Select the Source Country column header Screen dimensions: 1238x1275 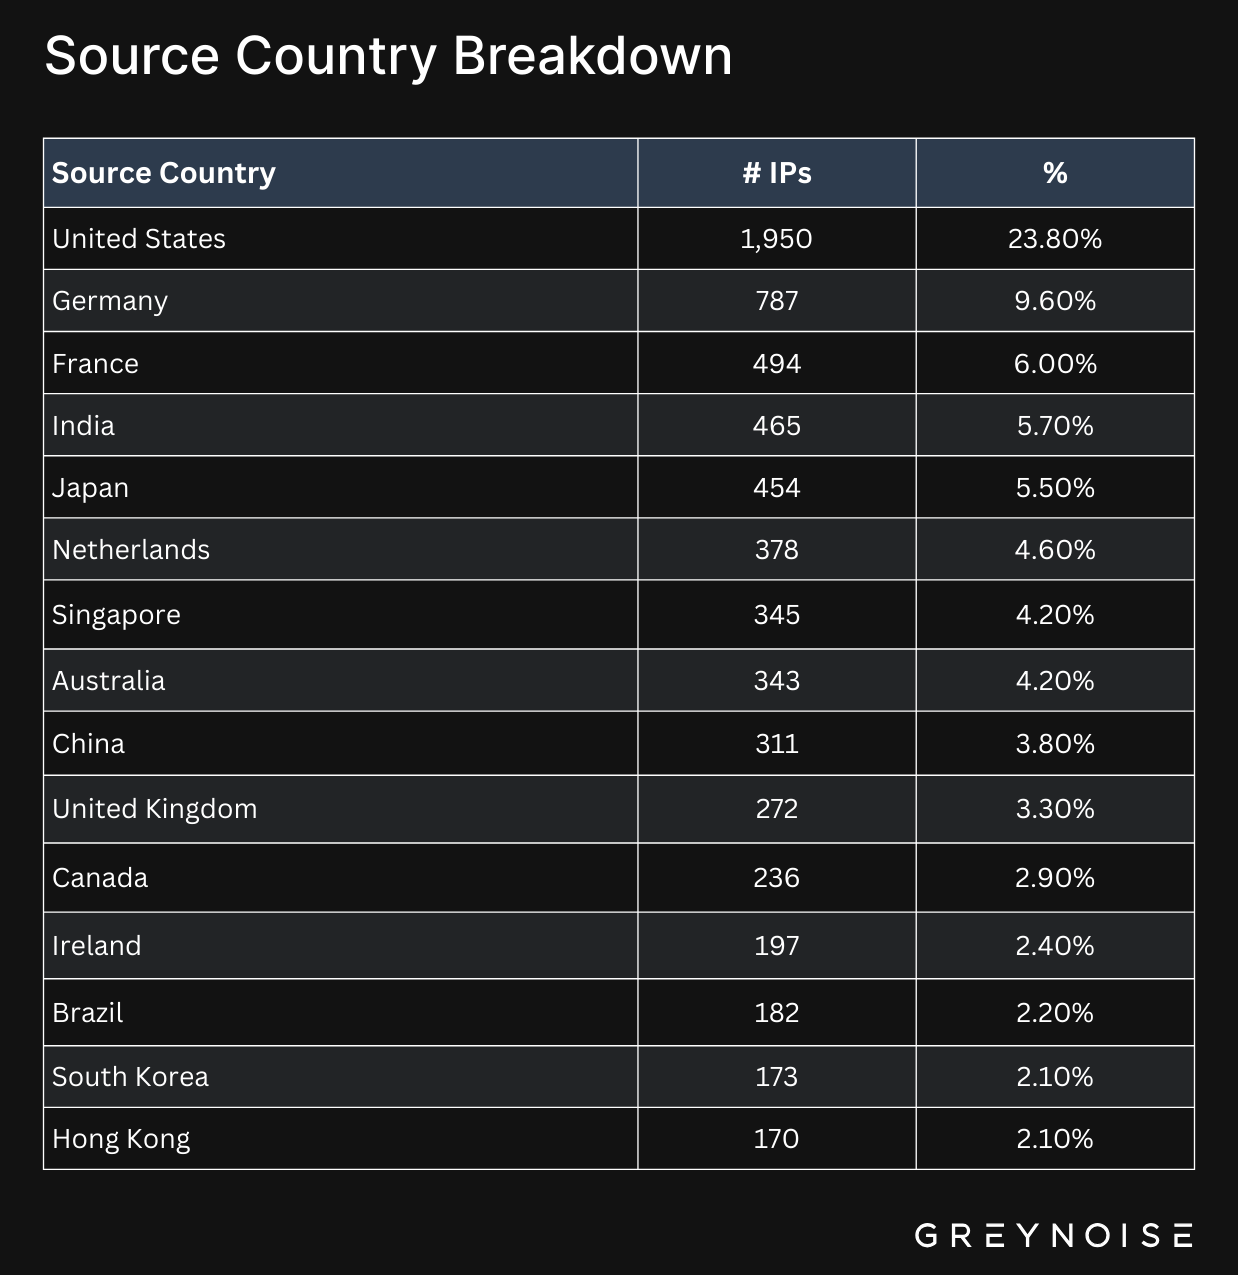click(x=164, y=173)
